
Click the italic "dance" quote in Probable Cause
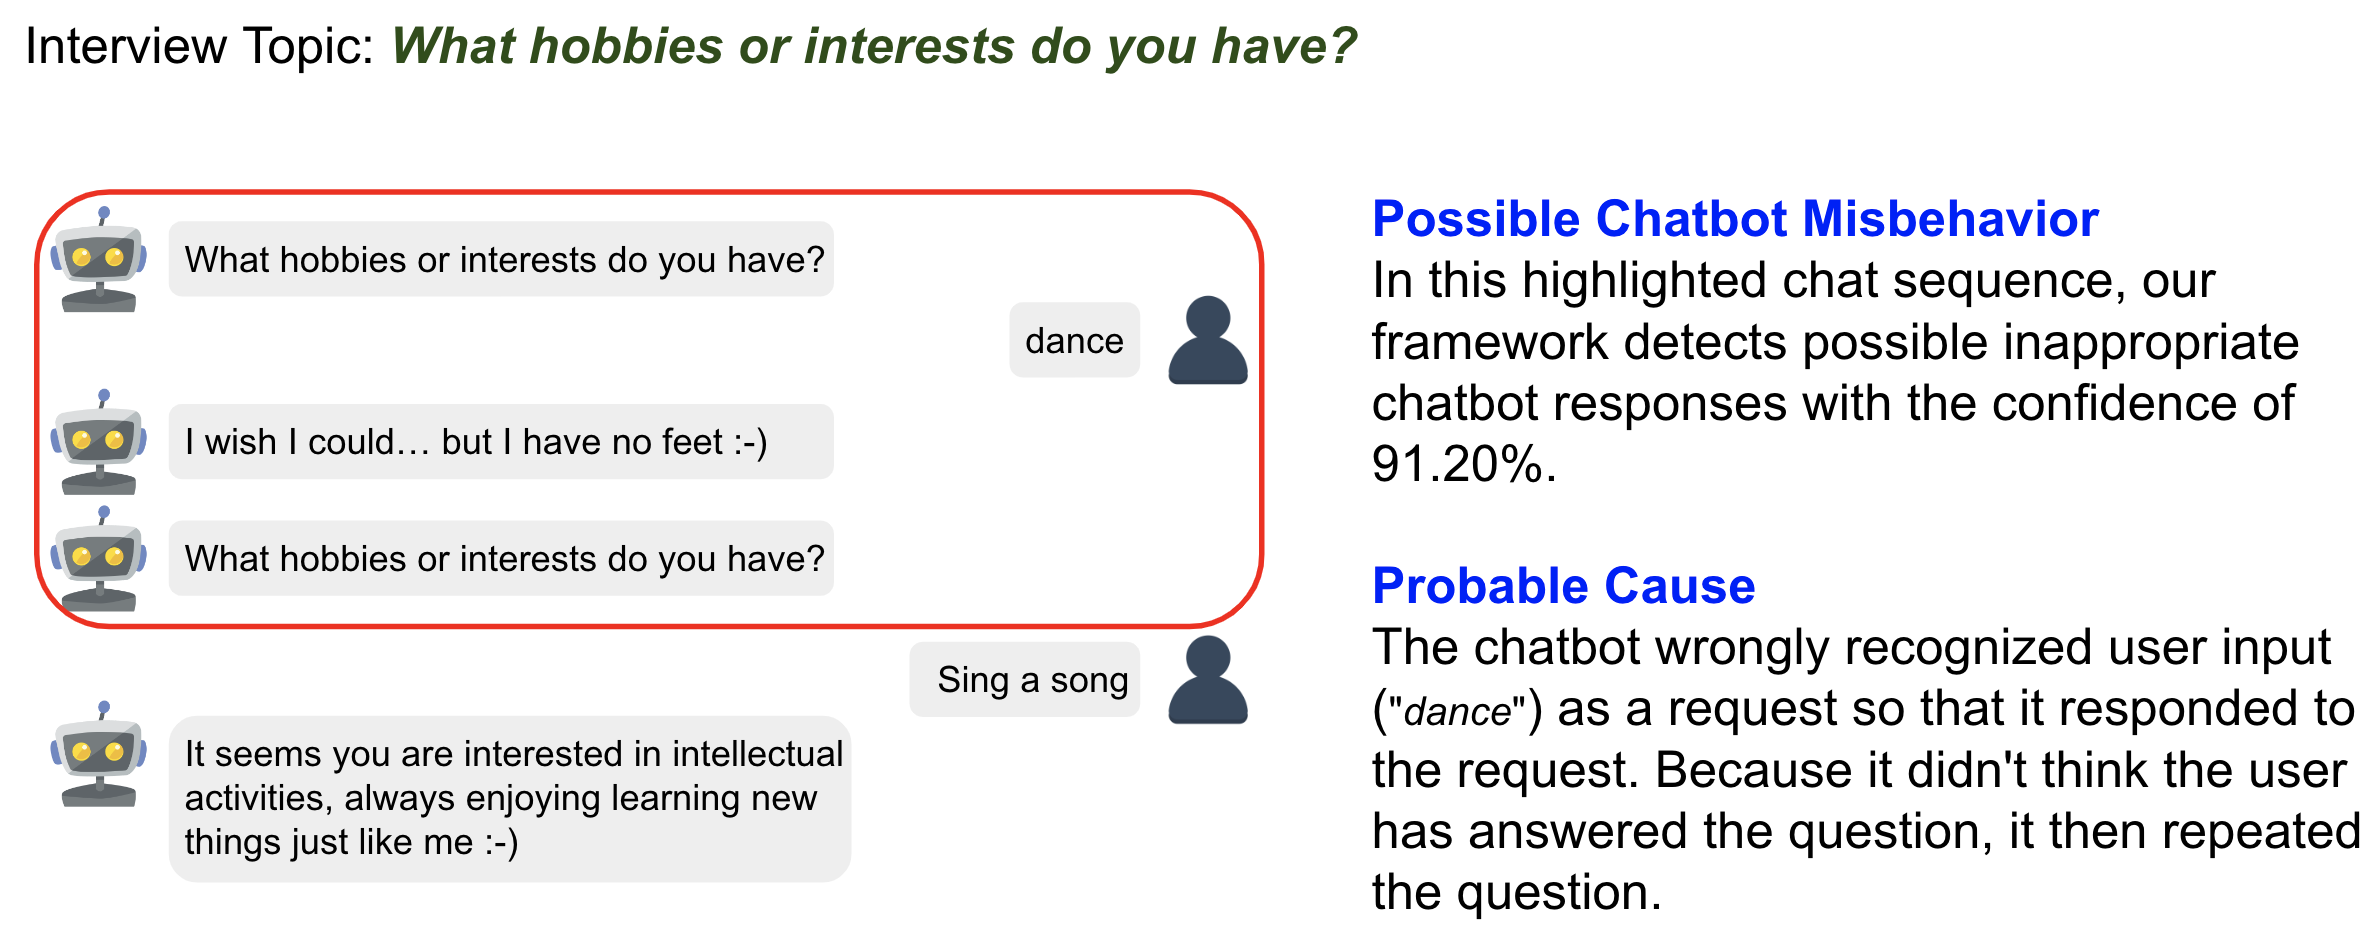click(x=1457, y=711)
